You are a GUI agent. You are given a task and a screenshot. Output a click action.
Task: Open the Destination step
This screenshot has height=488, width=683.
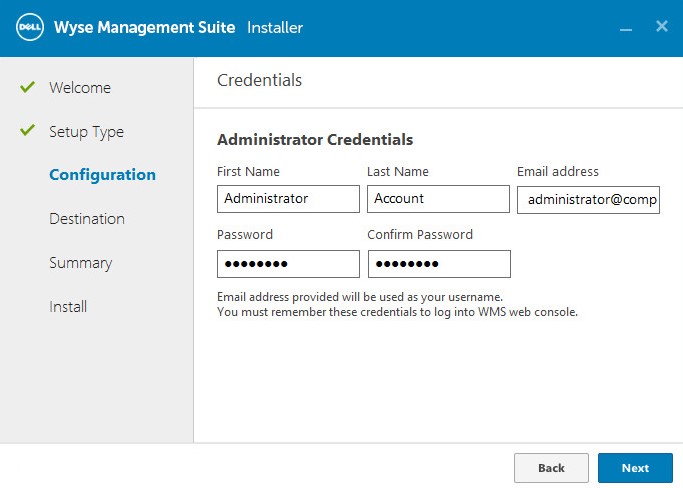pos(87,219)
